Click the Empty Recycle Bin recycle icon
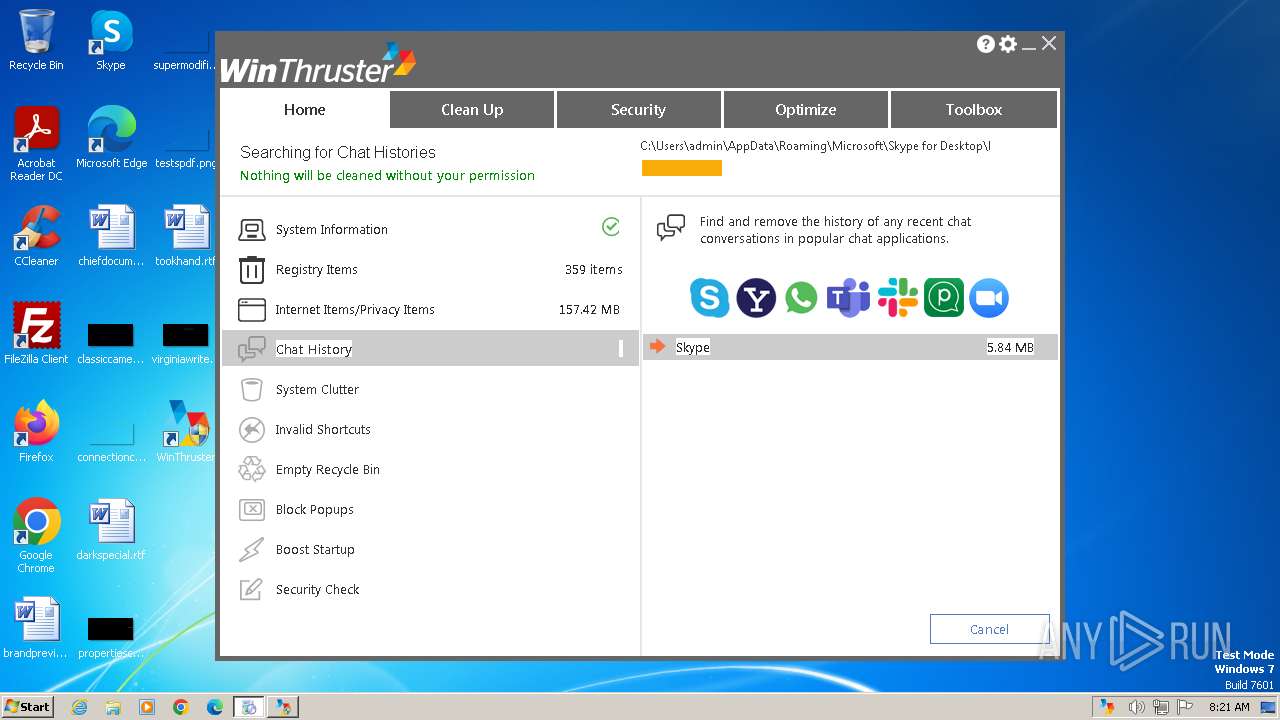1280x720 pixels. click(251, 470)
